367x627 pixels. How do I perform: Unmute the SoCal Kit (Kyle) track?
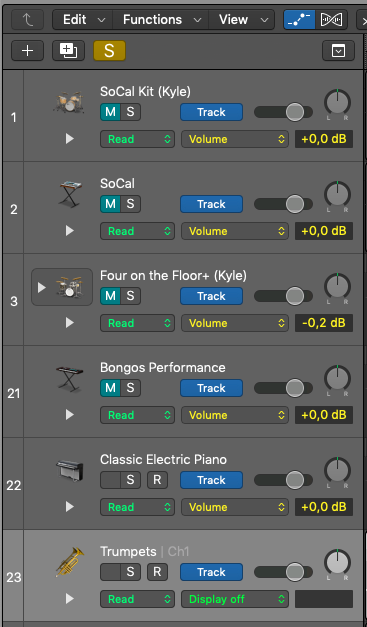(110, 112)
